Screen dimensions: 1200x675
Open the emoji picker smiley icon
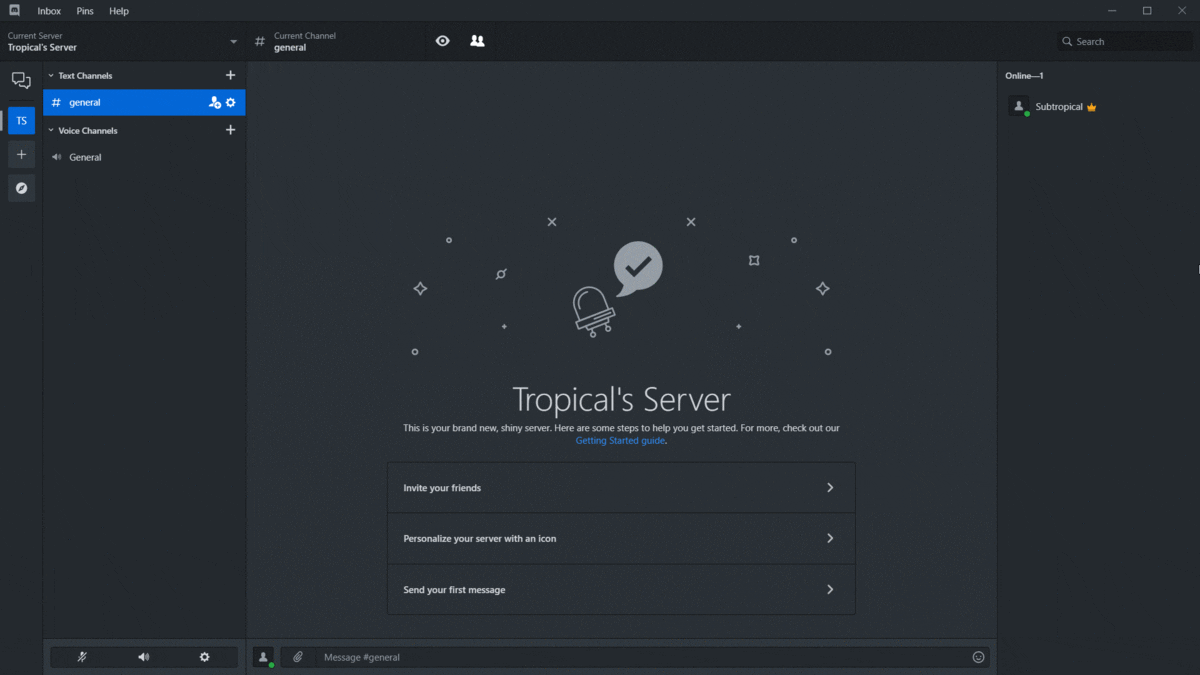[978, 657]
